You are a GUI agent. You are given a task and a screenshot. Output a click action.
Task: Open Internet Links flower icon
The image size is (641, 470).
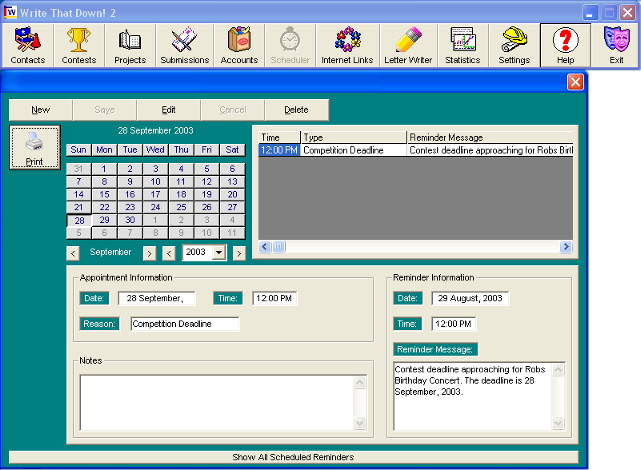[x=347, y=45]
